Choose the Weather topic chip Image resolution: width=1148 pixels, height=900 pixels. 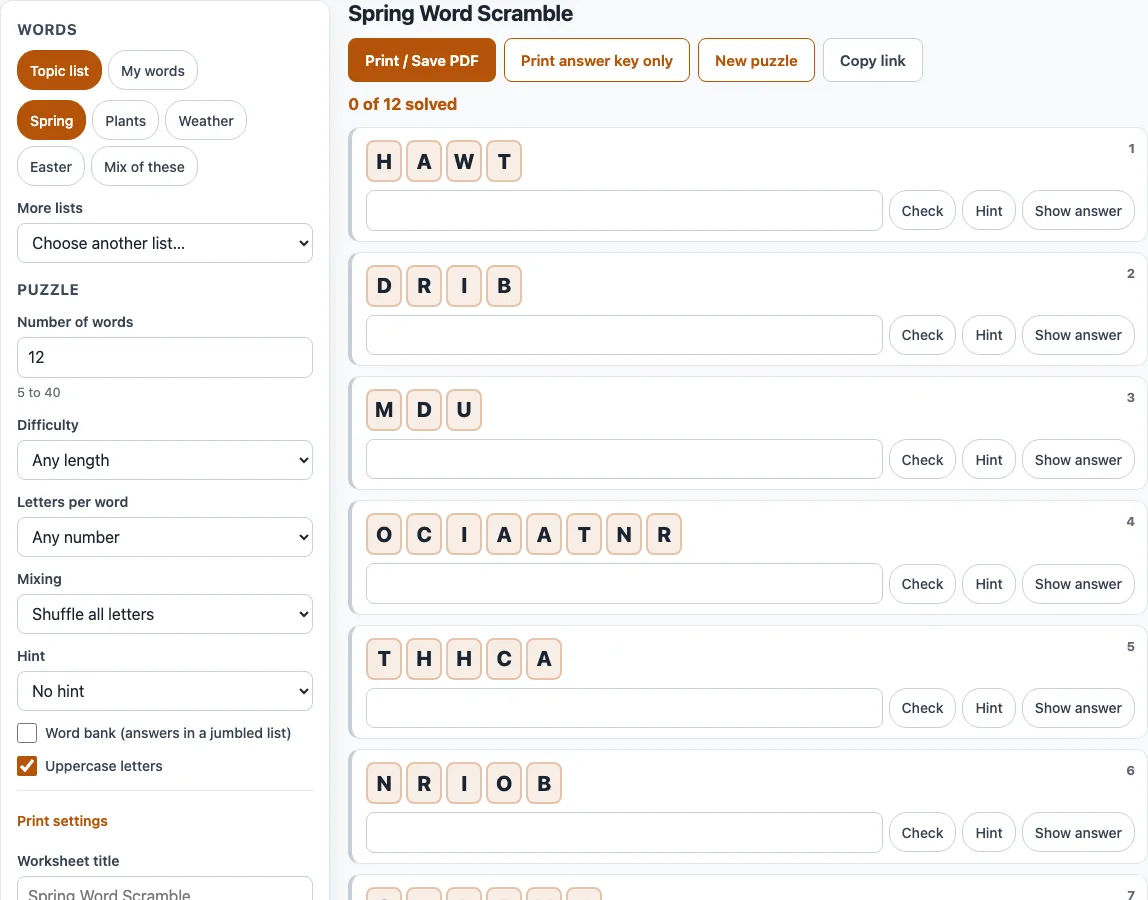tap(206, 120)
